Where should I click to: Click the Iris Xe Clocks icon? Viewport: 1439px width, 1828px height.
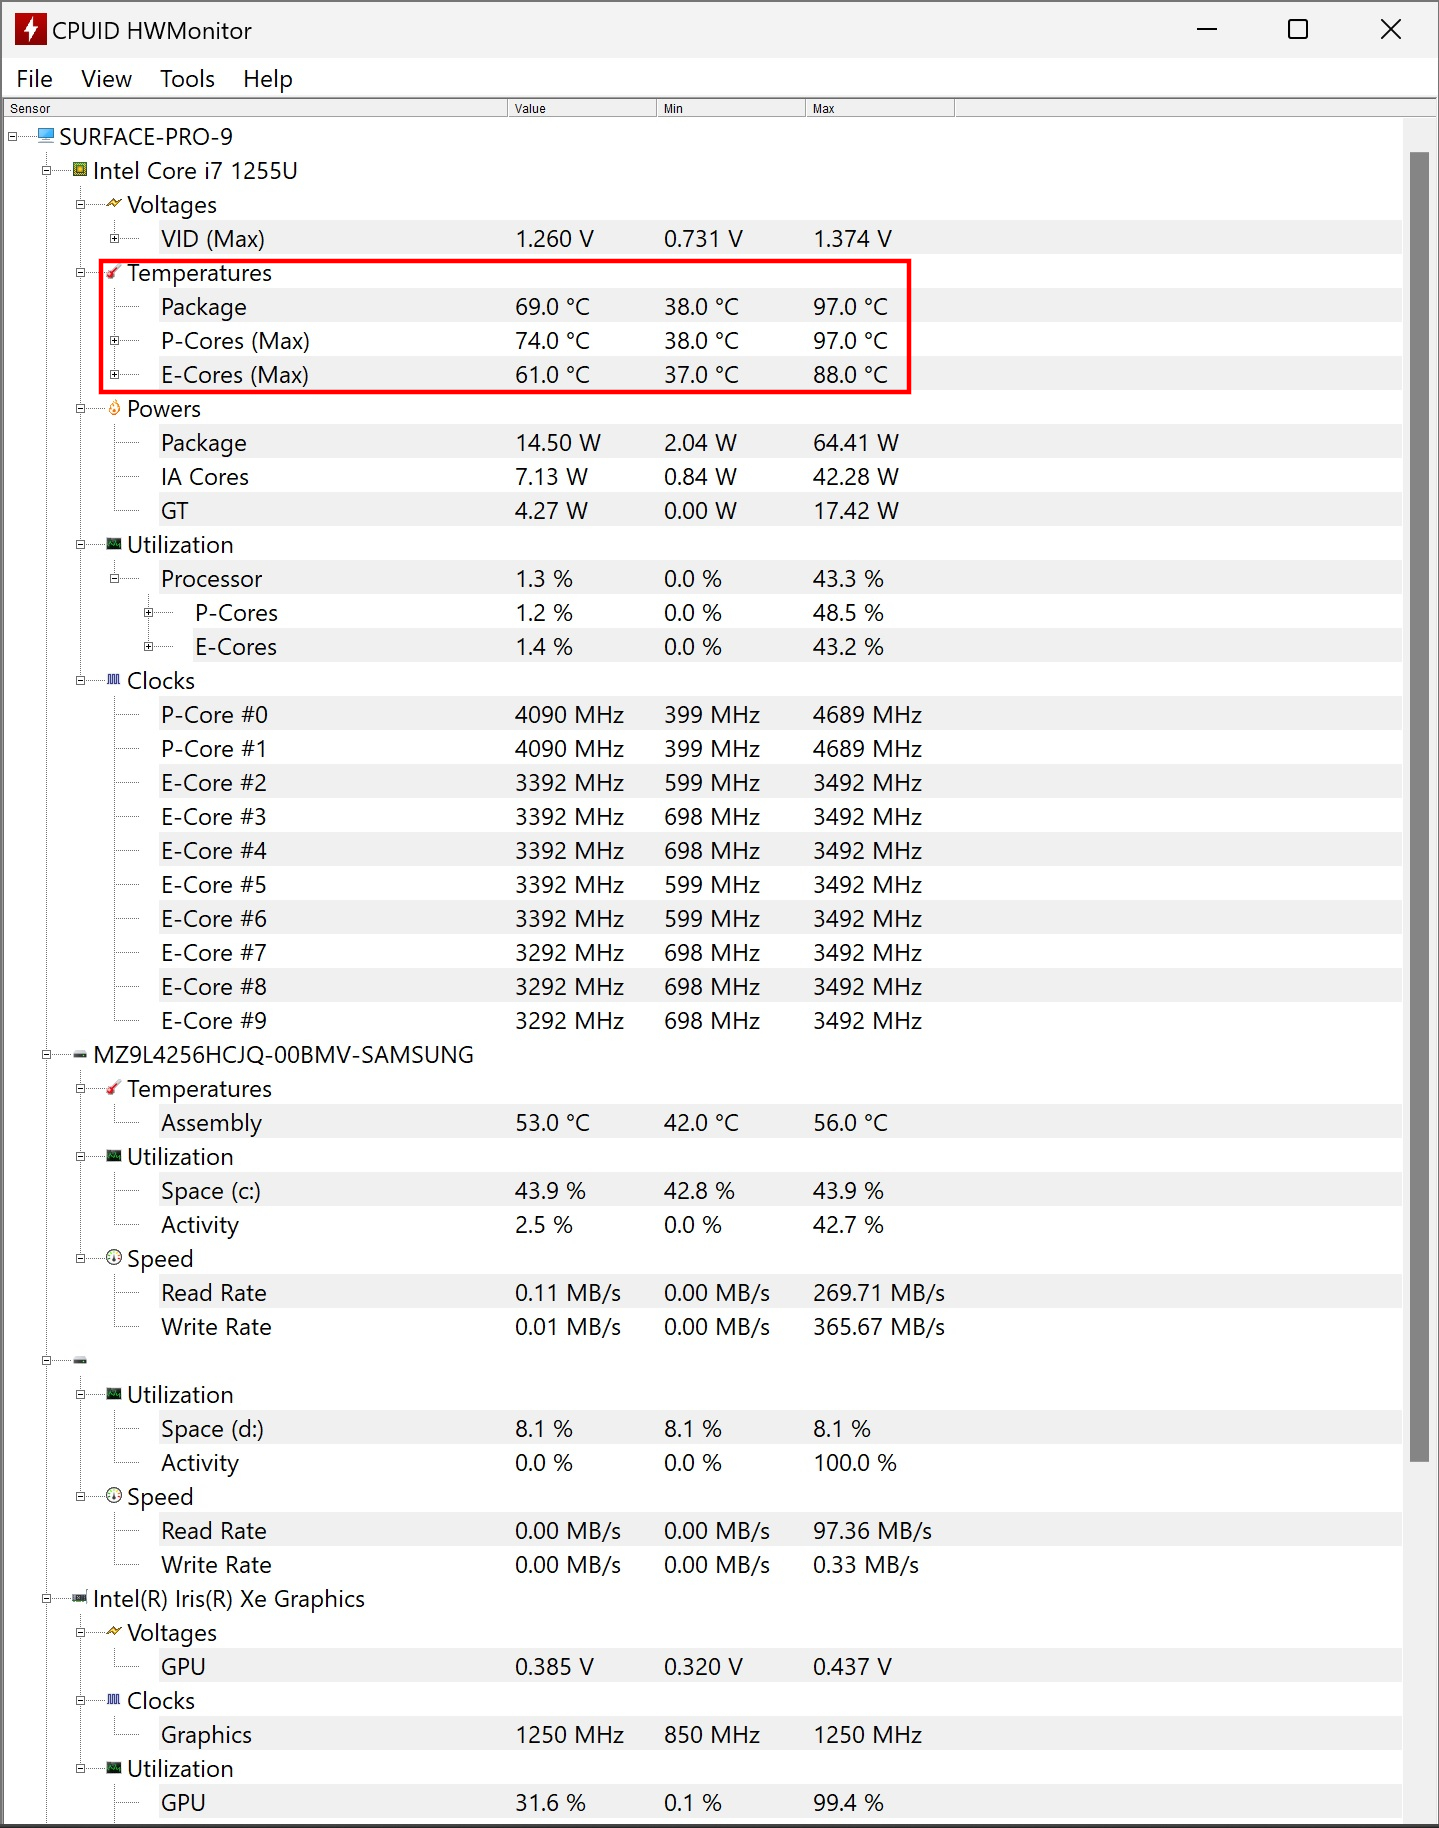(x=114, y=1699)
